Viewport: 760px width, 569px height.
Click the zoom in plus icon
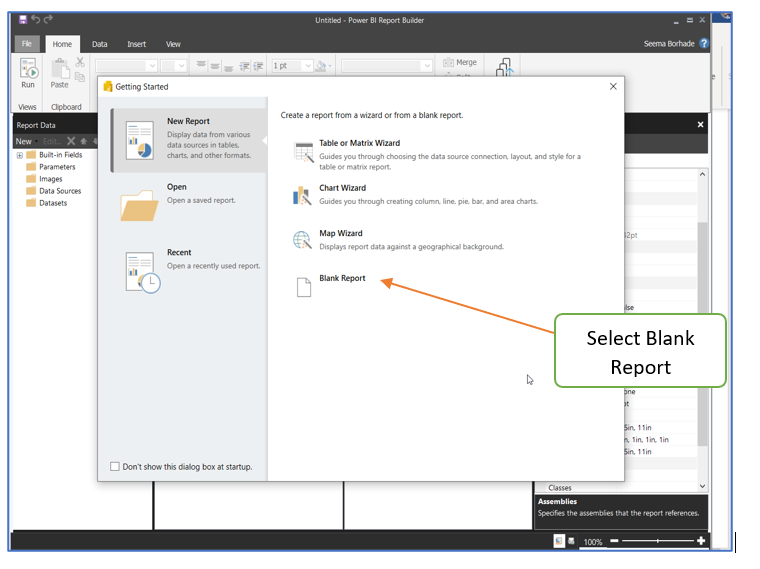tap(701, 541)
